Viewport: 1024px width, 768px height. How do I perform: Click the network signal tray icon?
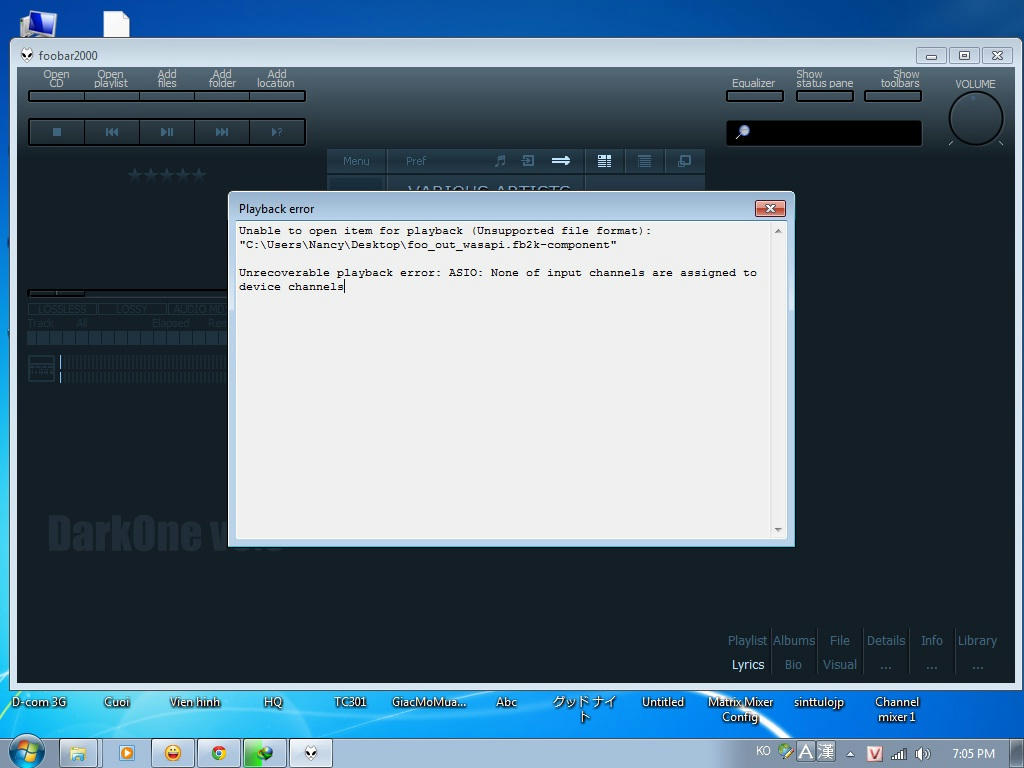899,754
